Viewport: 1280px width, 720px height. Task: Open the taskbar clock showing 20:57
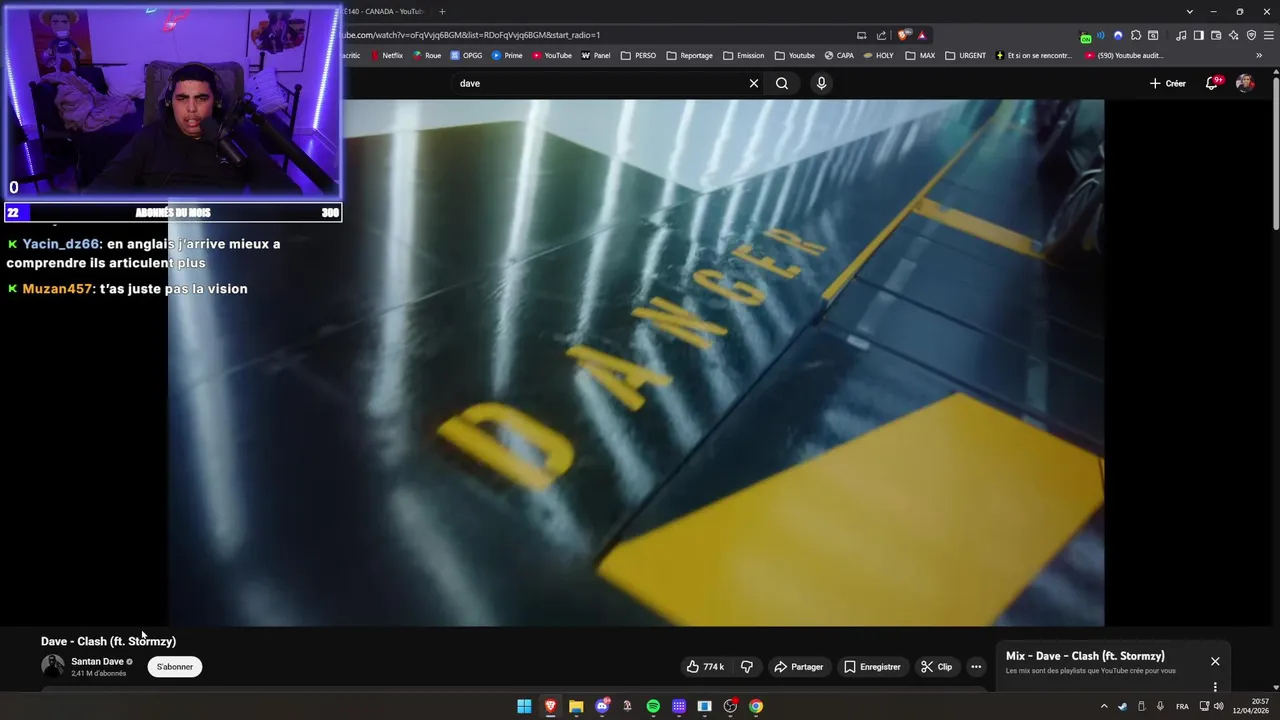[x=1252, y=706]
